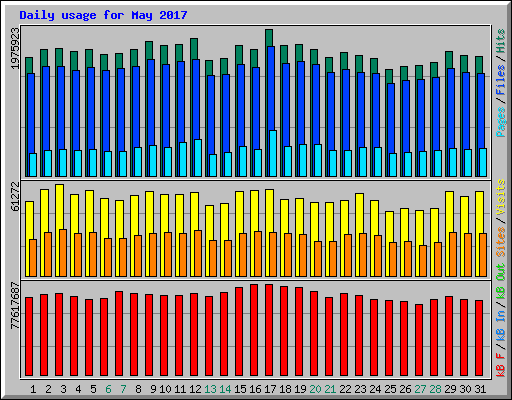Click day label 8 on the x-axis
Image resolution: width=512 pixels, height=400 pixels.
[138, 389]
